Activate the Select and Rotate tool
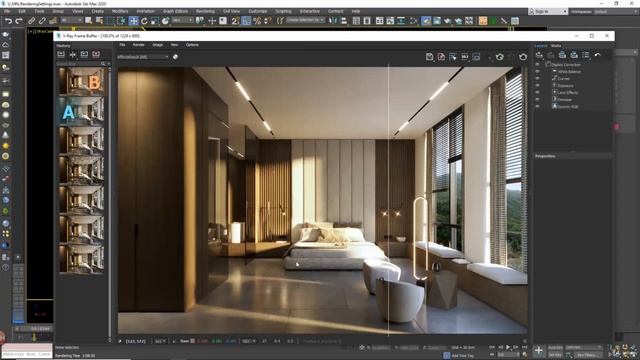The width and height of the screenshot is (640, 360). (x=144, y=21)
